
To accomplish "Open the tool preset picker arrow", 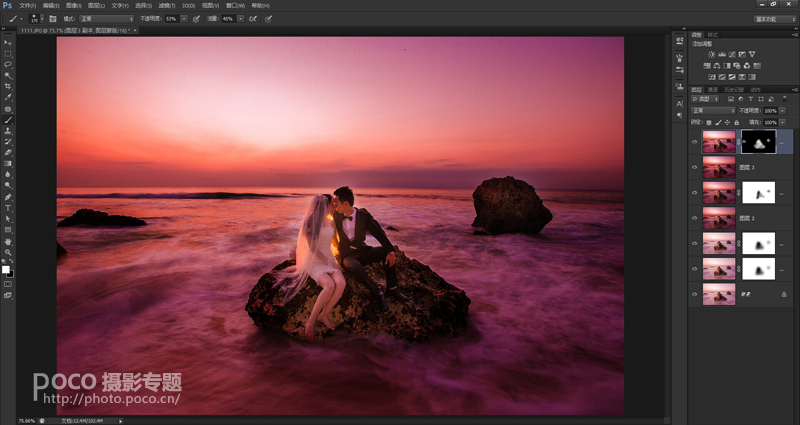I will pyautogui.click(x=21, y=19).
